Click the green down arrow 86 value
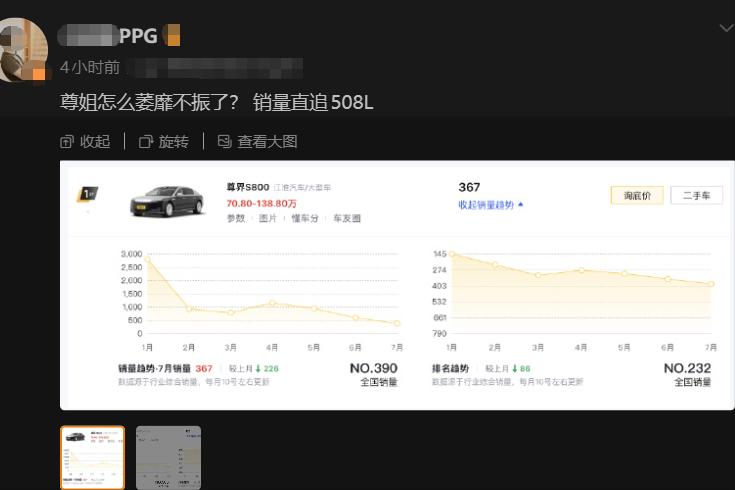 521,369
